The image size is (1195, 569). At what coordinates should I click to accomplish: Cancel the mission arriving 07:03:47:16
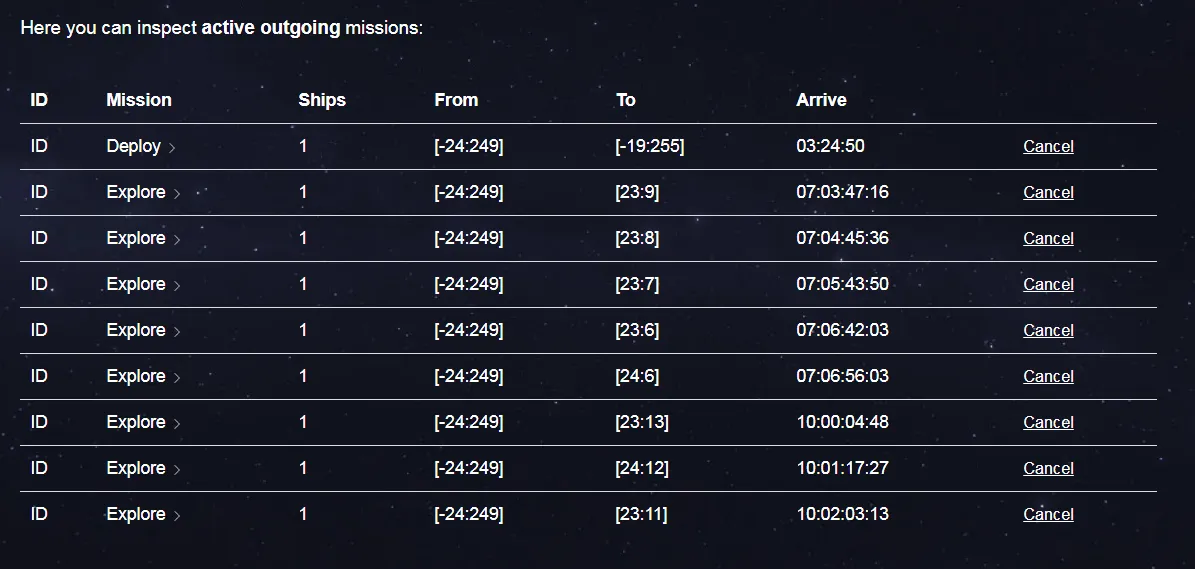pyautogui.click(x=1048, y=192)
